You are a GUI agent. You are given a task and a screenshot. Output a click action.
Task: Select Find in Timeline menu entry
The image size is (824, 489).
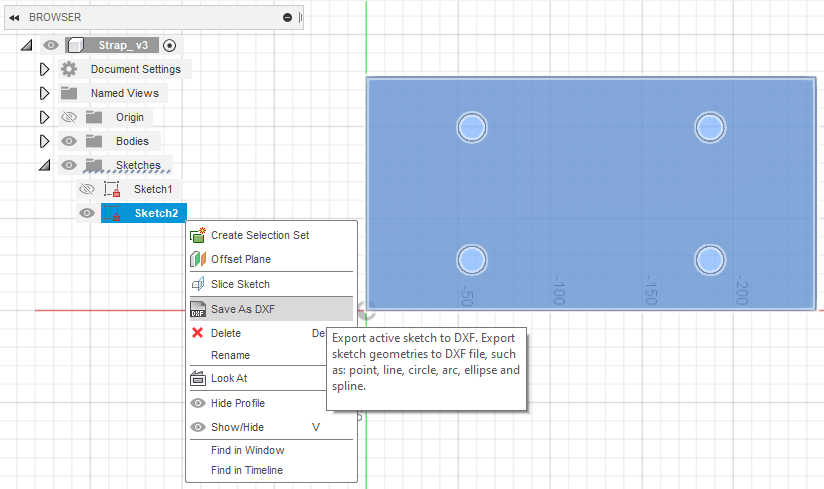point(246,470)
